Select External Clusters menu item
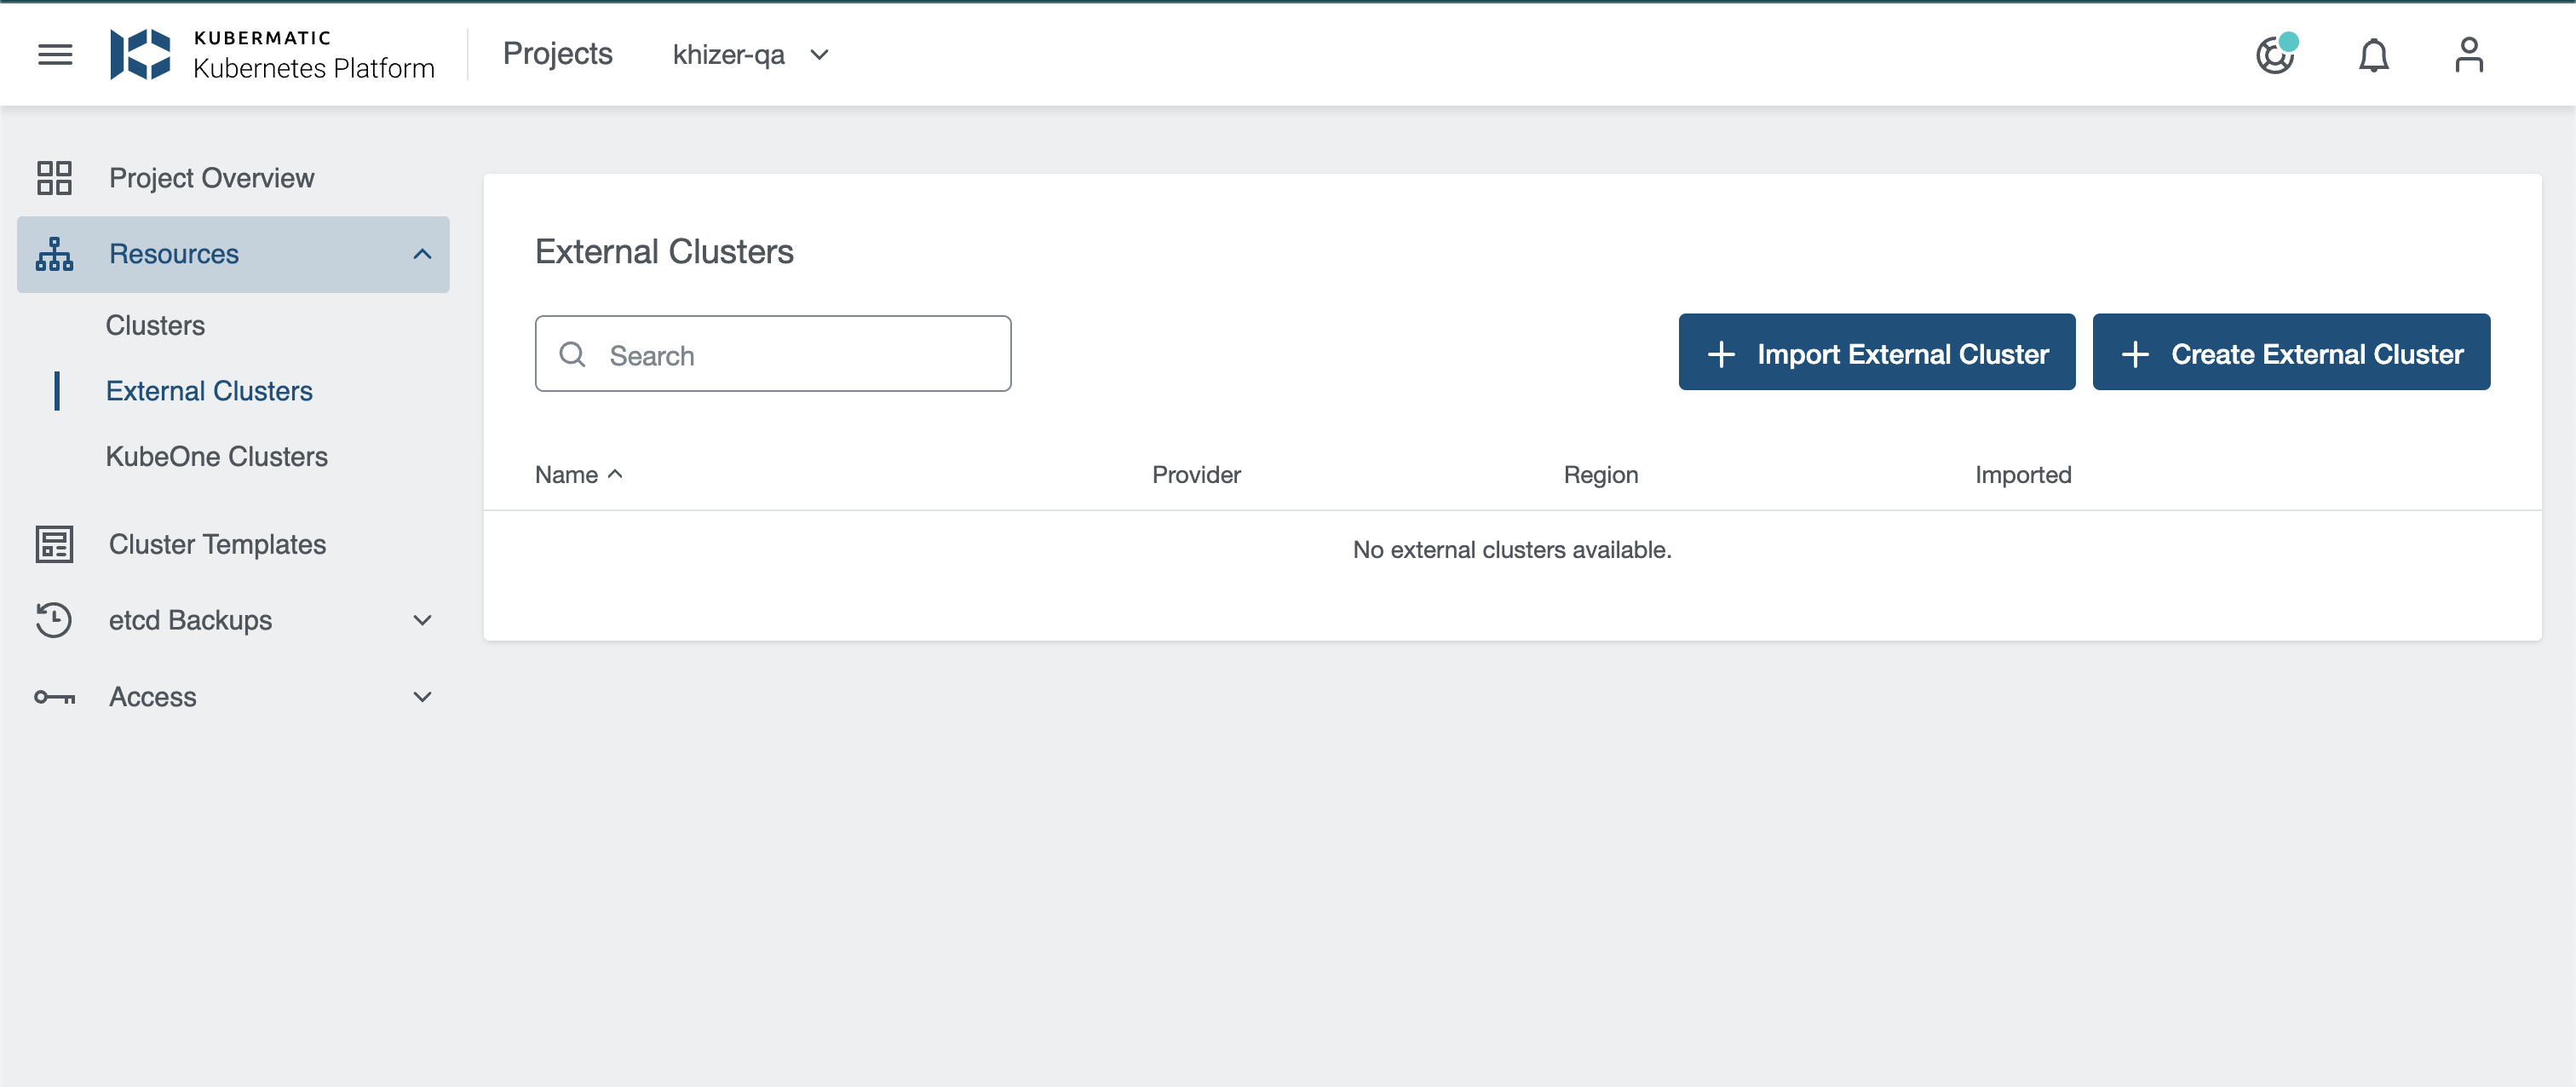 coord(209,391)
